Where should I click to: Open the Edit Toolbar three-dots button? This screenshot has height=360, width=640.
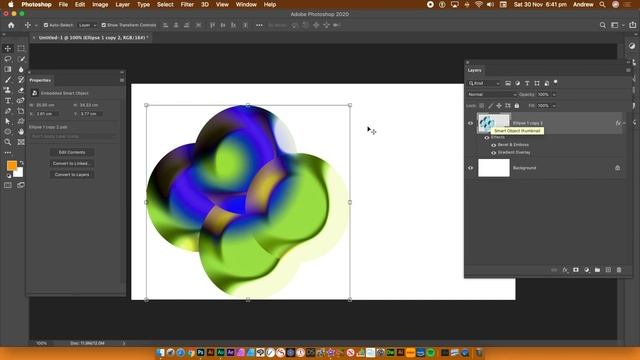tap(8, 153)
